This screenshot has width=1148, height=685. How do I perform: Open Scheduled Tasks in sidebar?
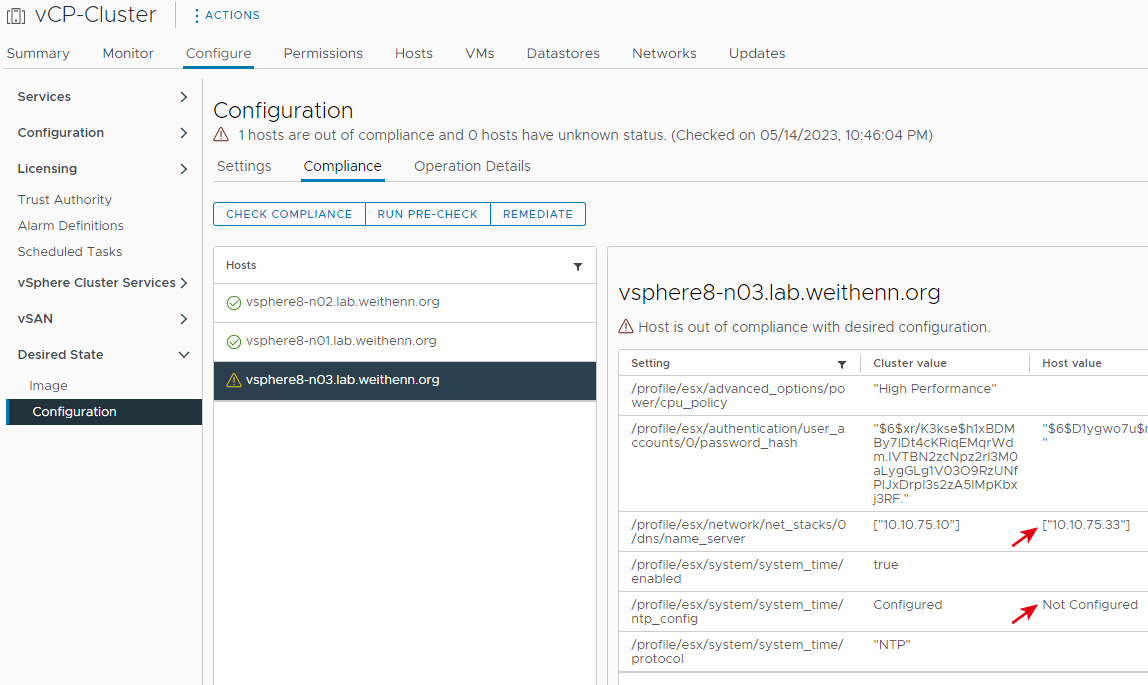[70, 251]
